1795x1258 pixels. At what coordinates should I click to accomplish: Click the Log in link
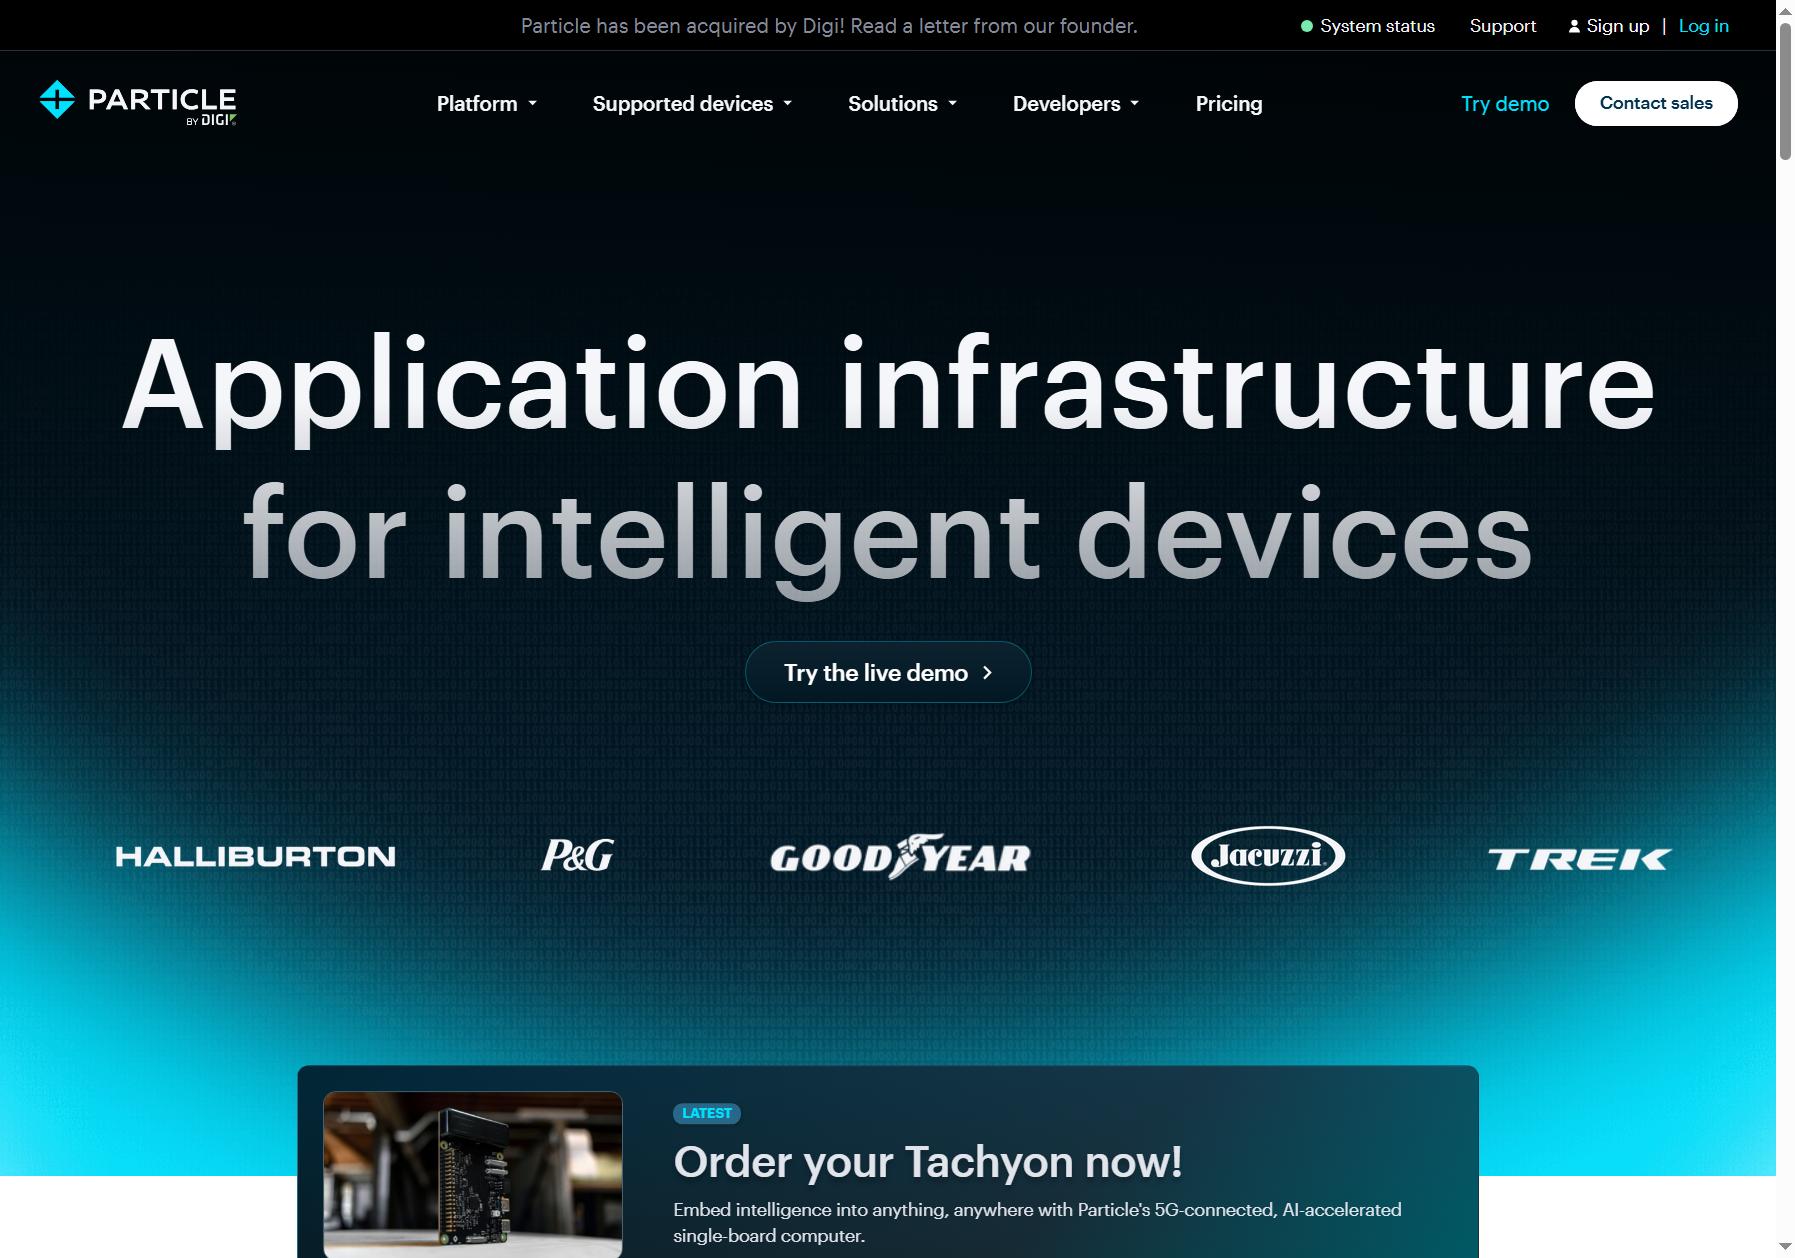click(1703, 26)
